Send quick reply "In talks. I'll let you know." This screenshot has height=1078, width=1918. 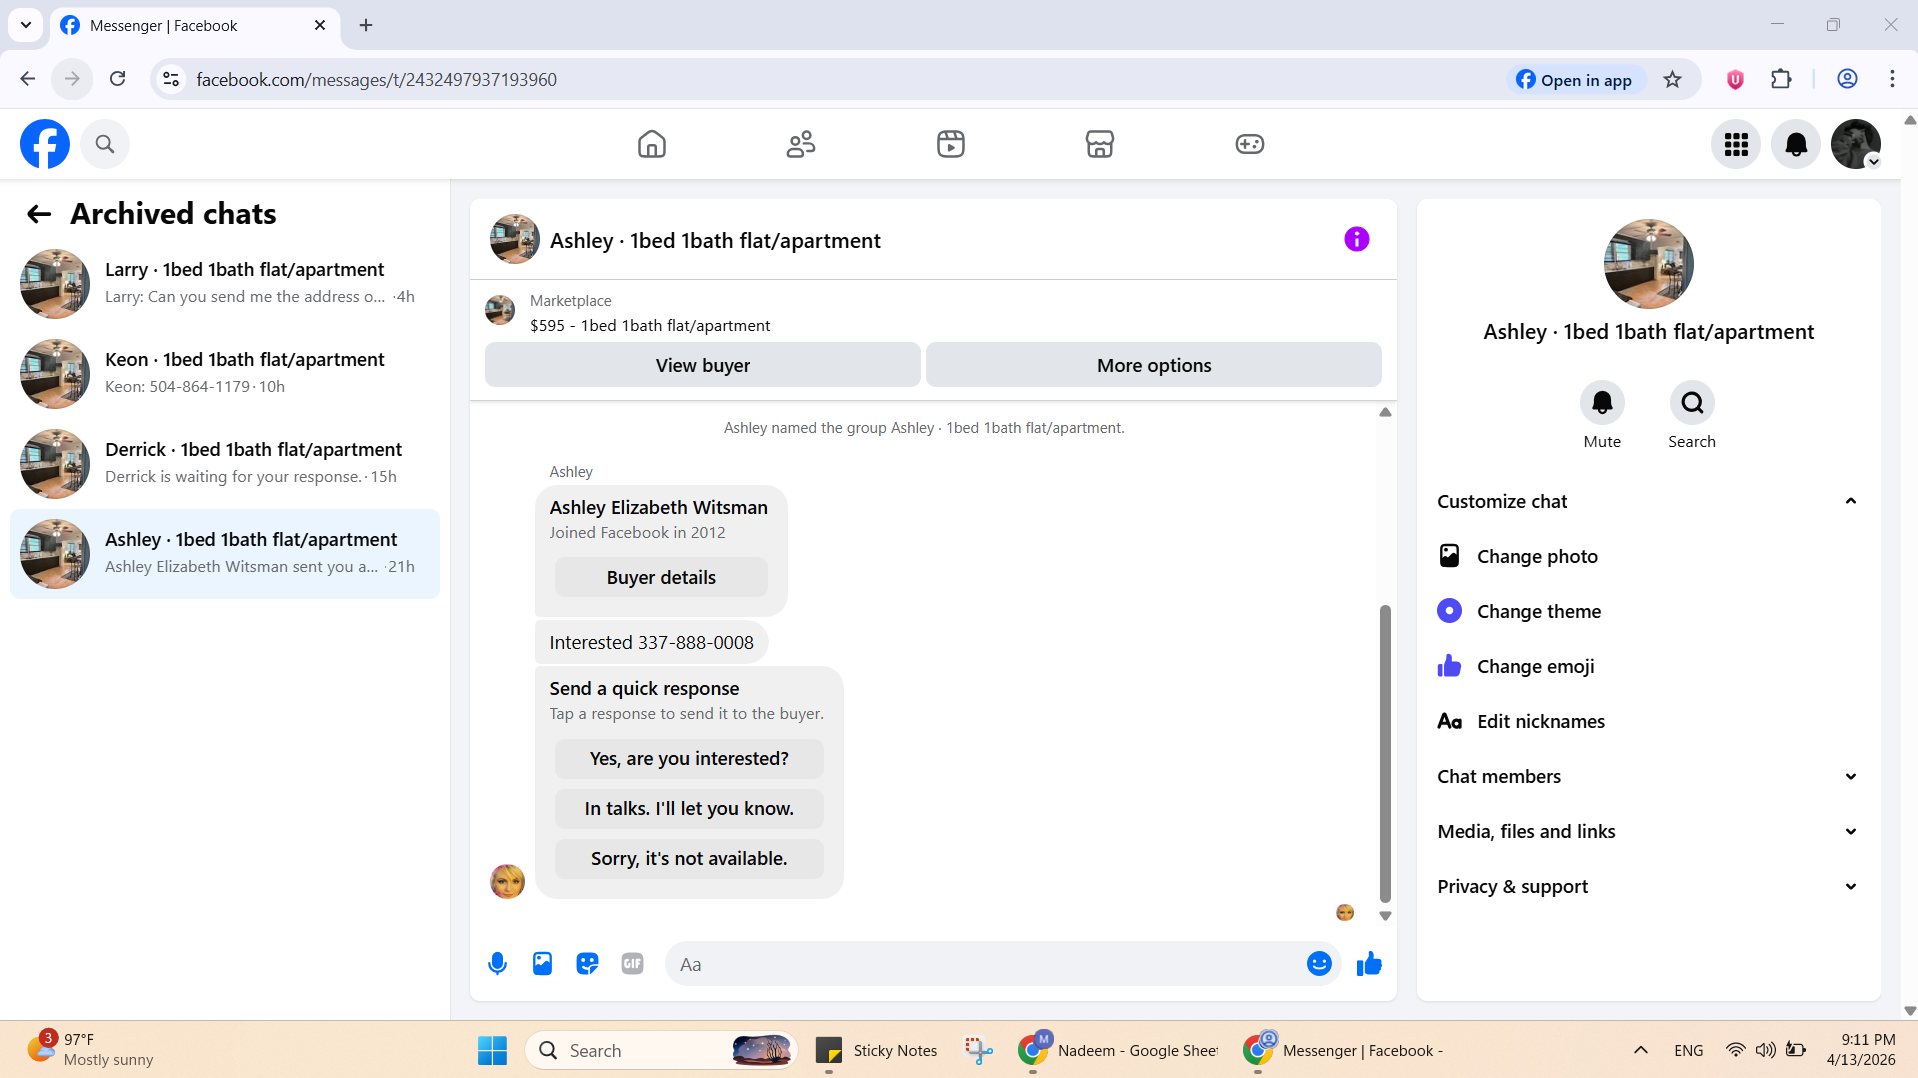click(689, 809)
